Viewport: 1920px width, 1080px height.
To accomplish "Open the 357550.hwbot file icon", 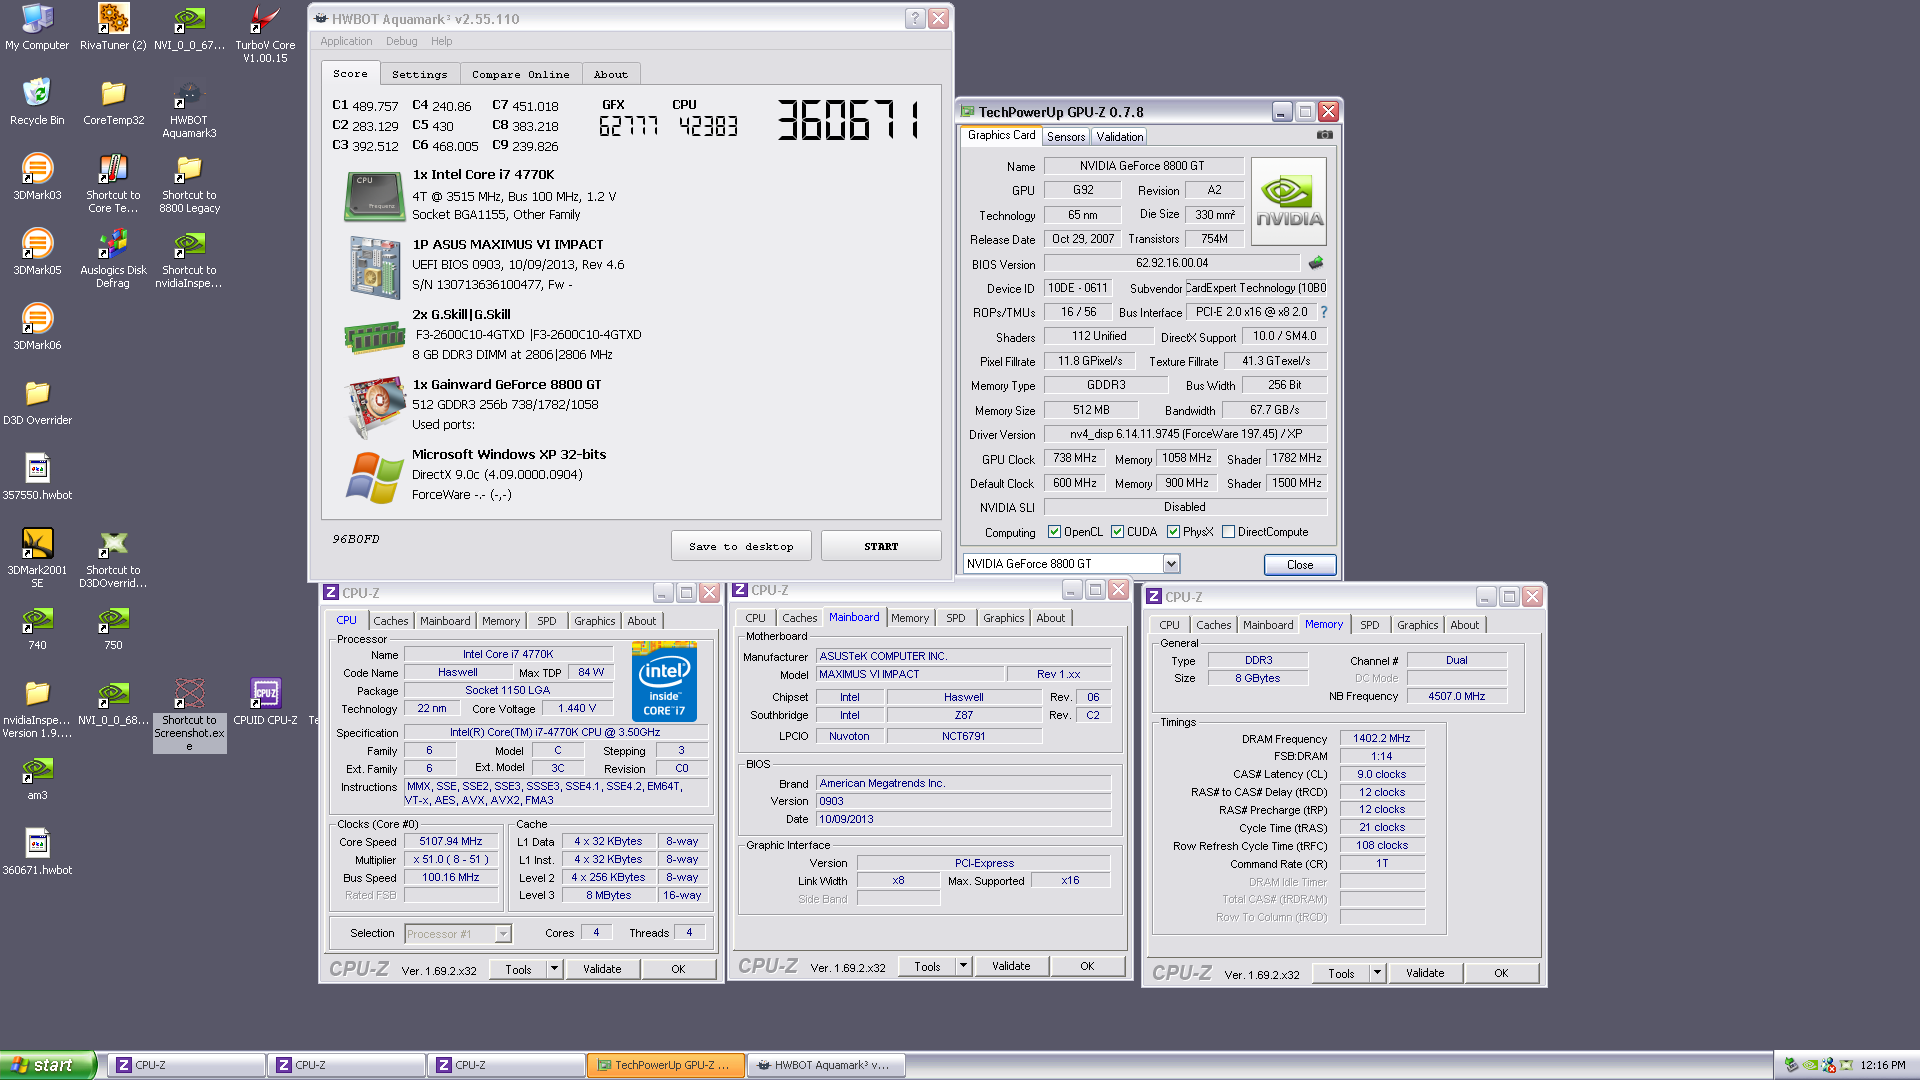I will tap(37, 477).
